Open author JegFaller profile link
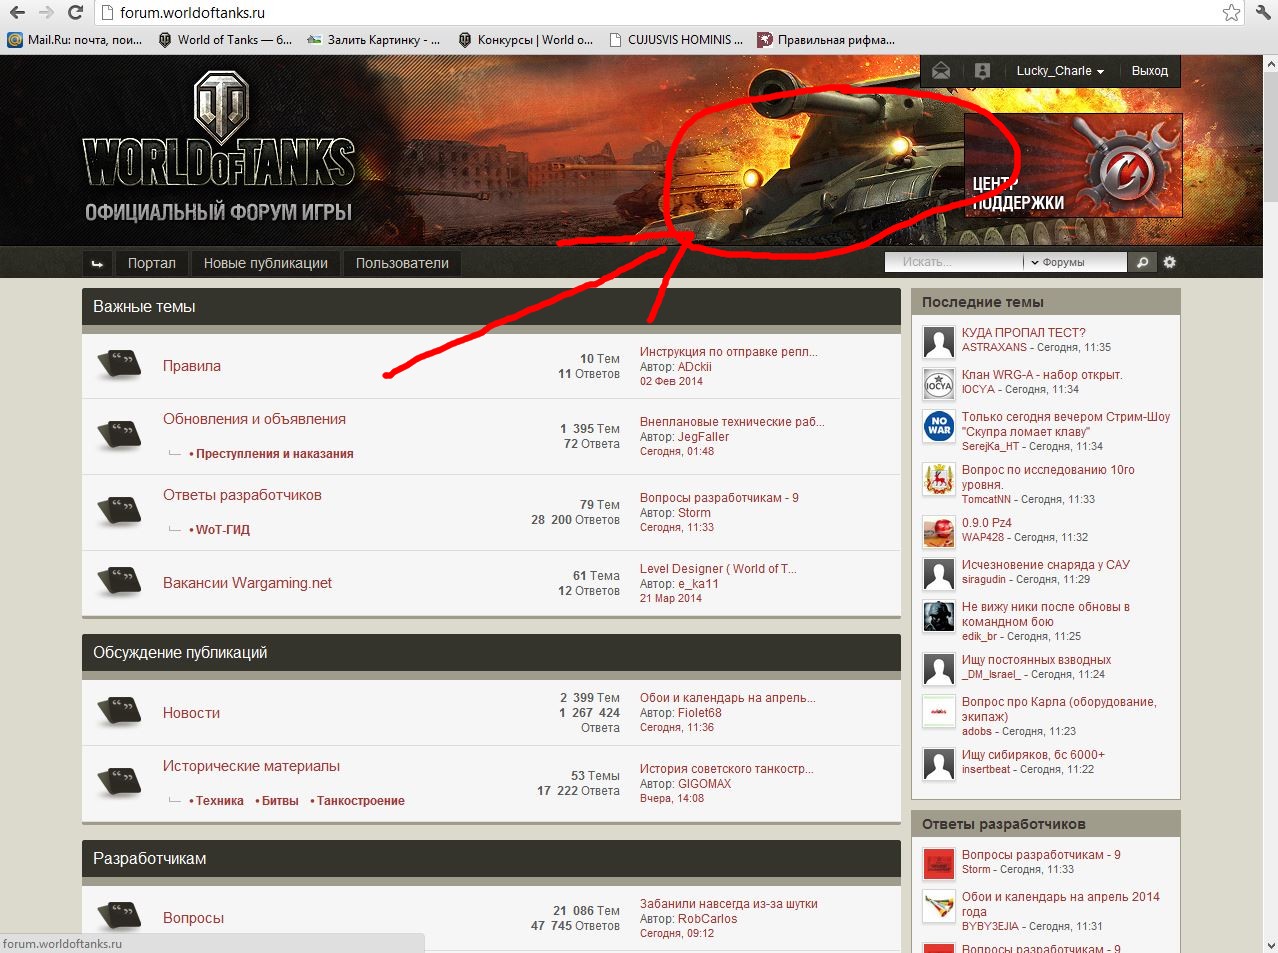 click(x=703, y=437)
